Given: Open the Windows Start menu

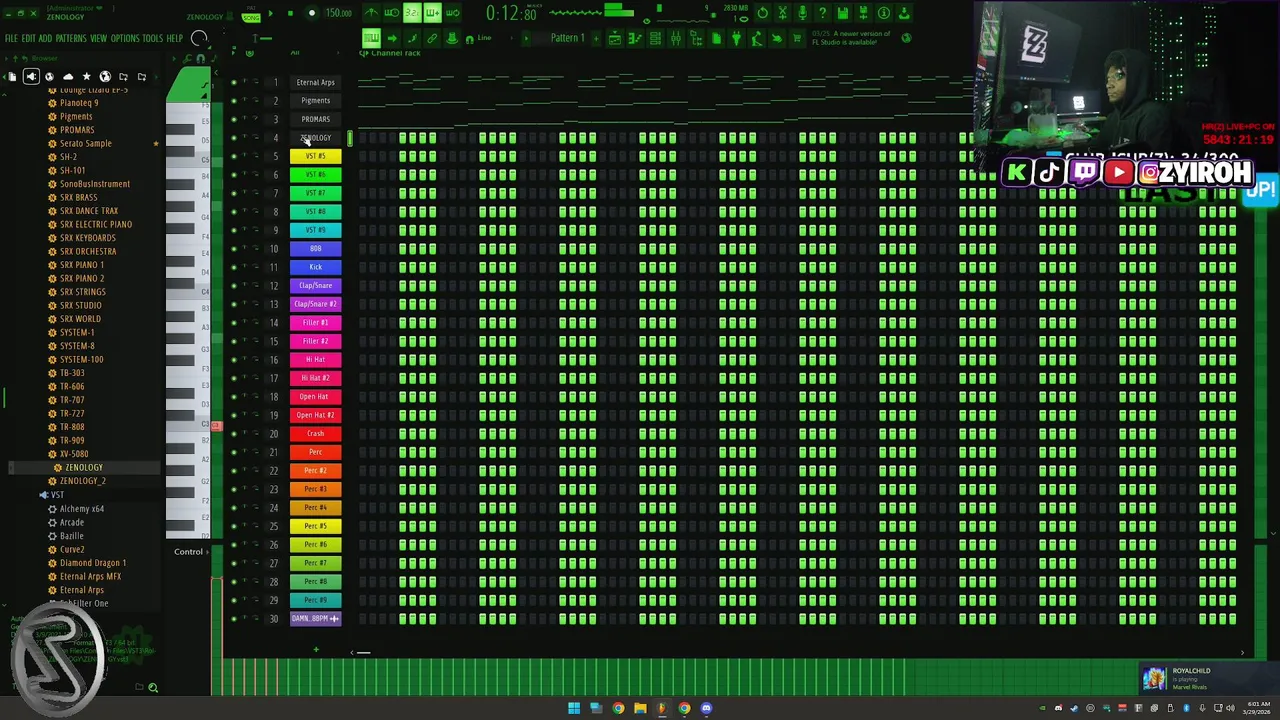Looking at the screenshot, I should point(574,708).
